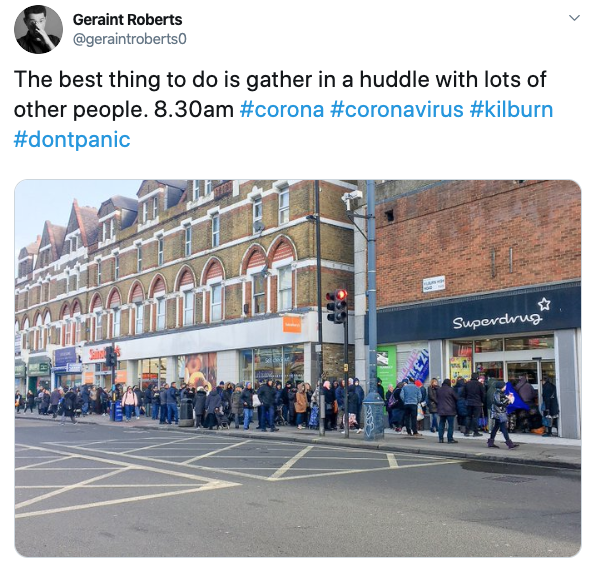This screenshot has width=597, height=580.
Task: Click the Geraint Roberts display name
Action: 127,20
